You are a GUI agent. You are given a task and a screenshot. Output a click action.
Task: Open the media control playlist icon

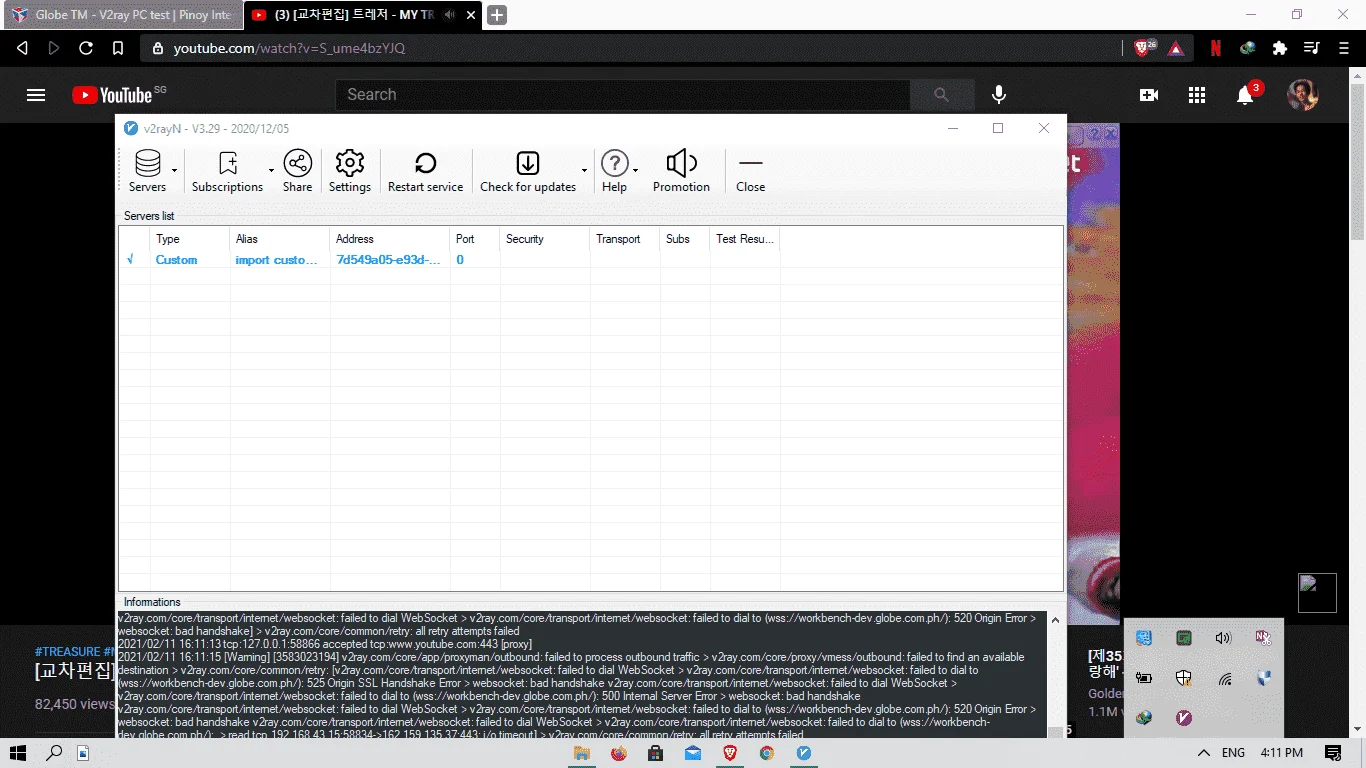1312,48
